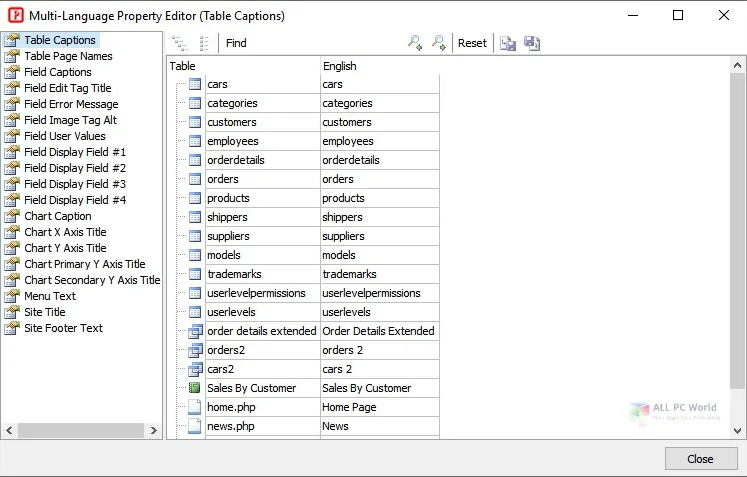Viewport: 747px width, 477px height.
Task: Click the order details extended view icon
Action: coord(195,331)
